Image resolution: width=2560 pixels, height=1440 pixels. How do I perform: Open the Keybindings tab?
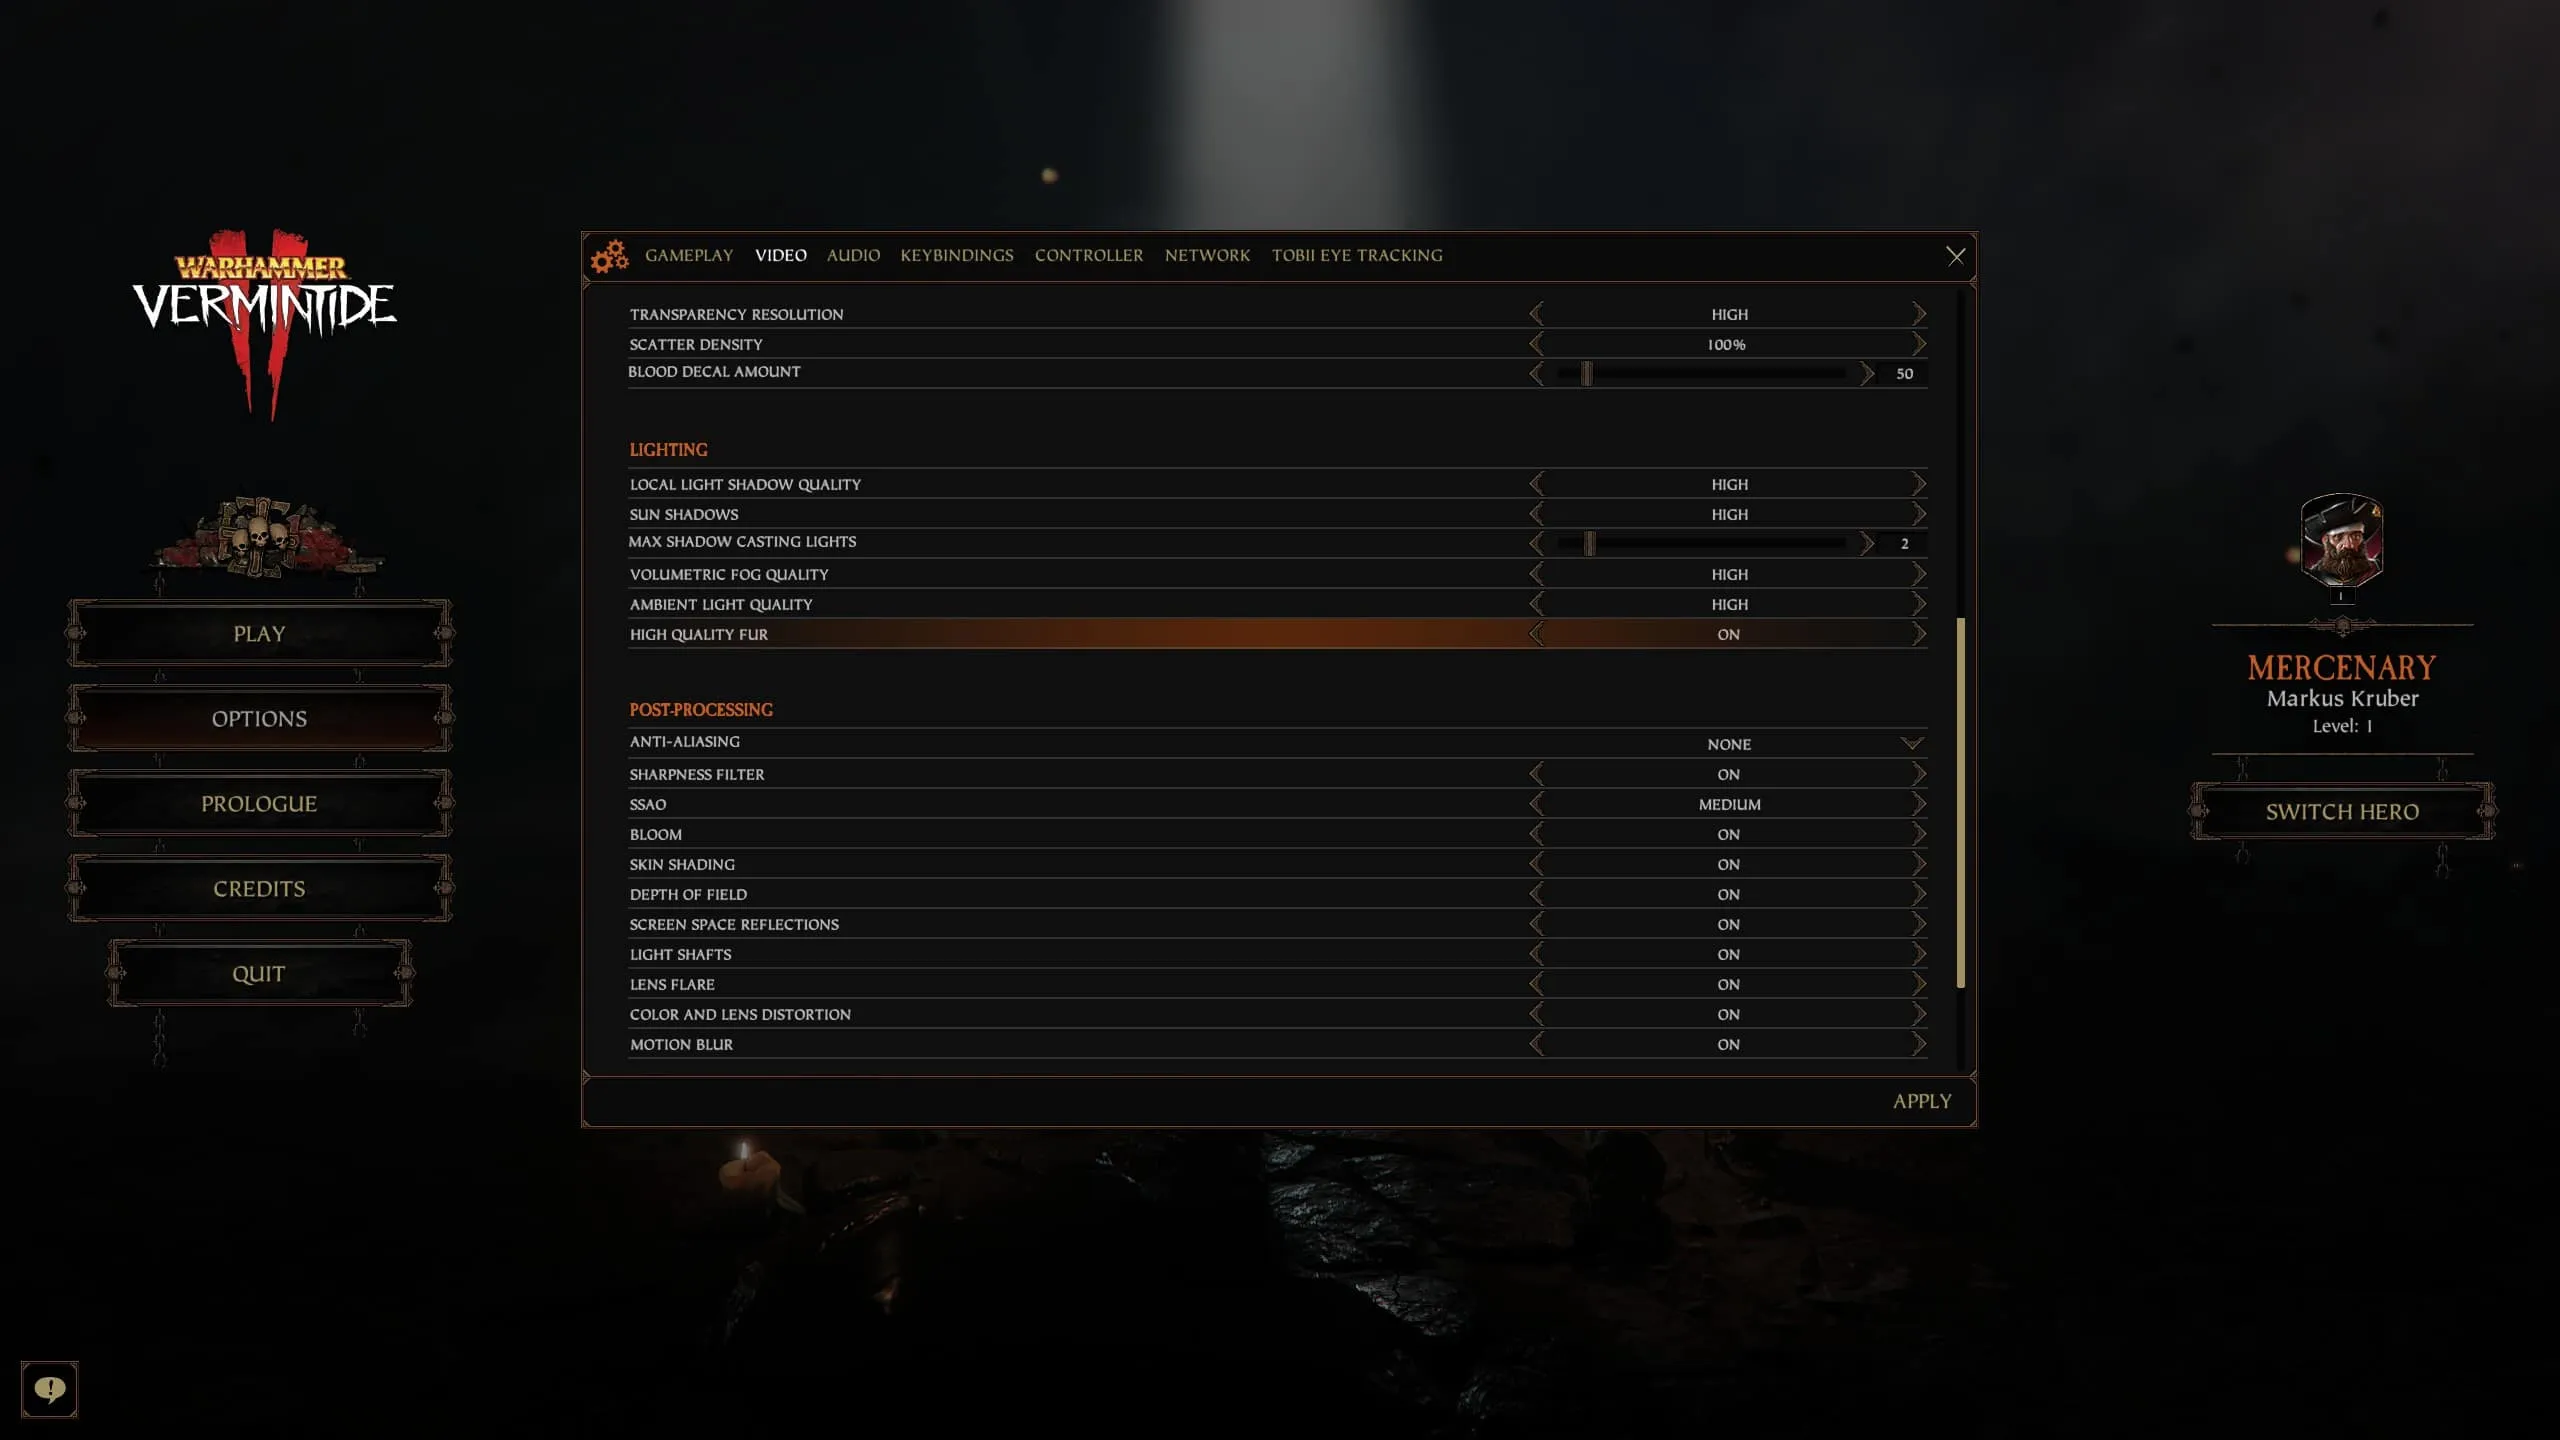tap(956, 255)
